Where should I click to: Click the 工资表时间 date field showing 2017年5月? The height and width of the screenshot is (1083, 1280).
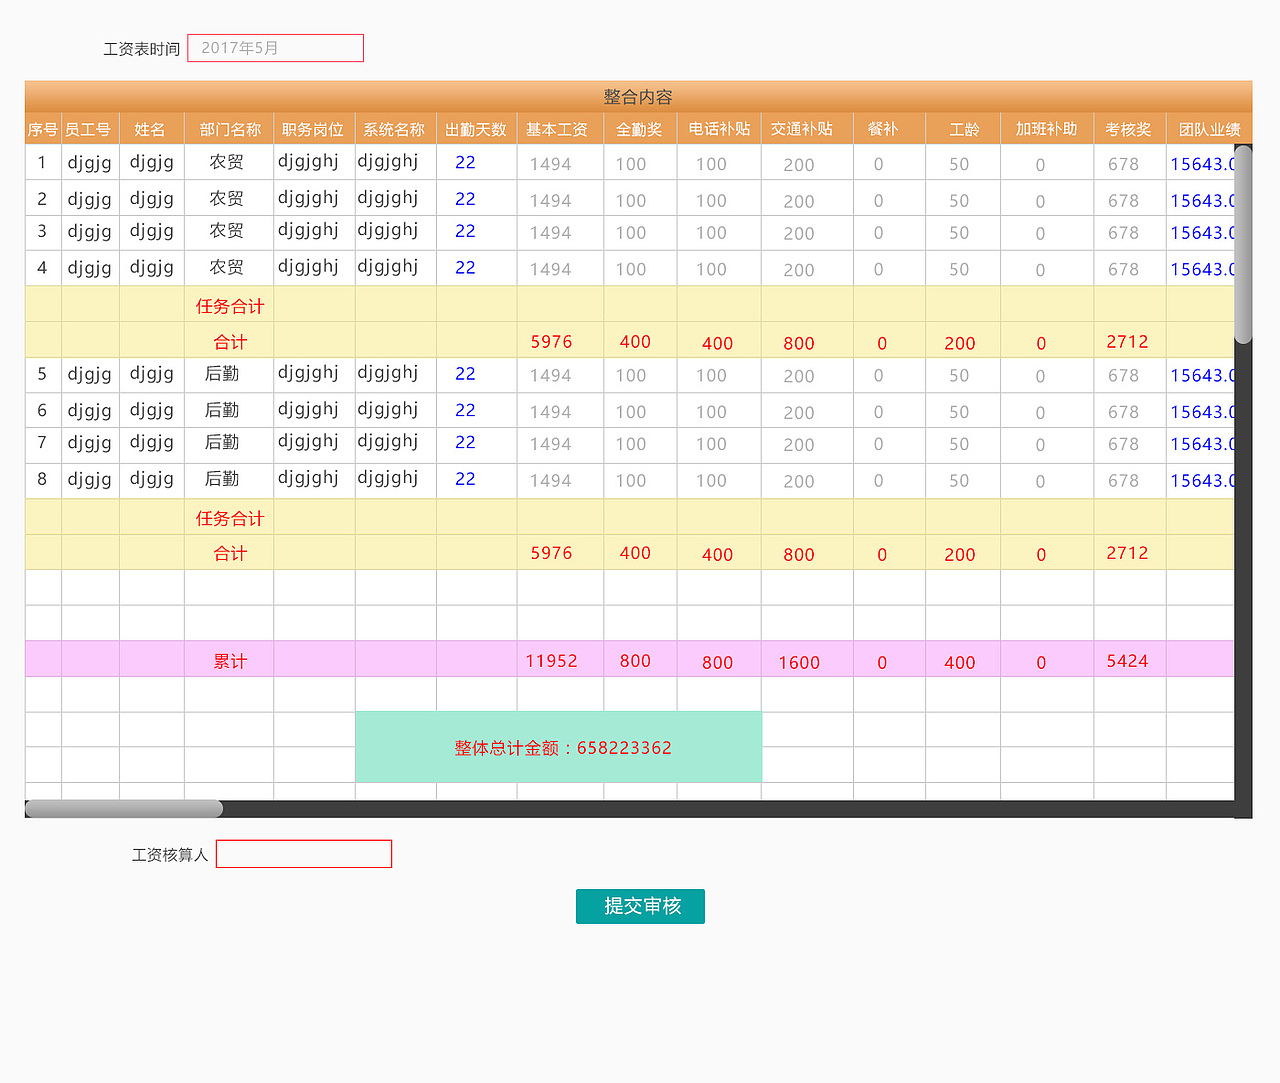click(275, 48)
